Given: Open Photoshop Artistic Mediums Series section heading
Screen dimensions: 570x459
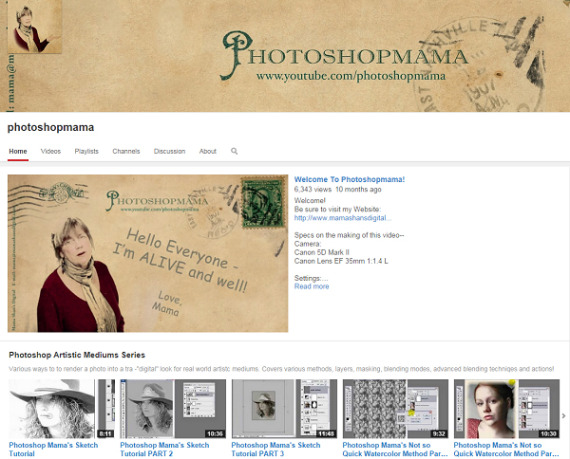Looking at the screenshot, I should click(x=77, y=355).
